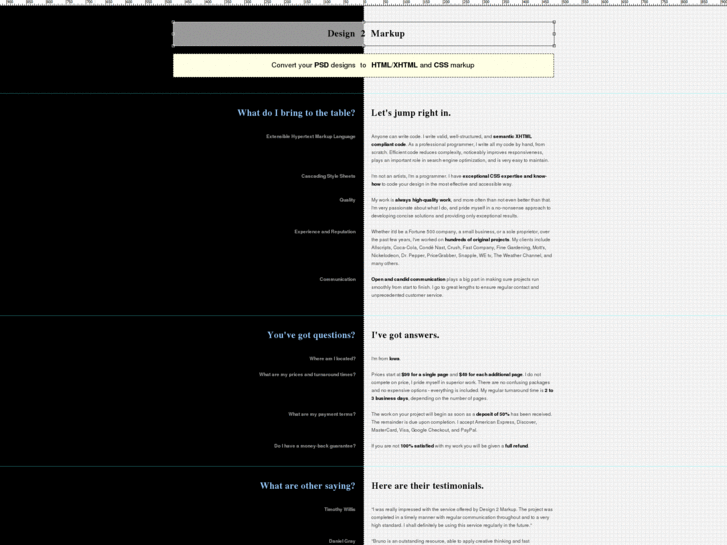This screenshot has width=727, height=545.
Task: Select 'Do I have a money-back guarantee?'
Action: [315, 446]
